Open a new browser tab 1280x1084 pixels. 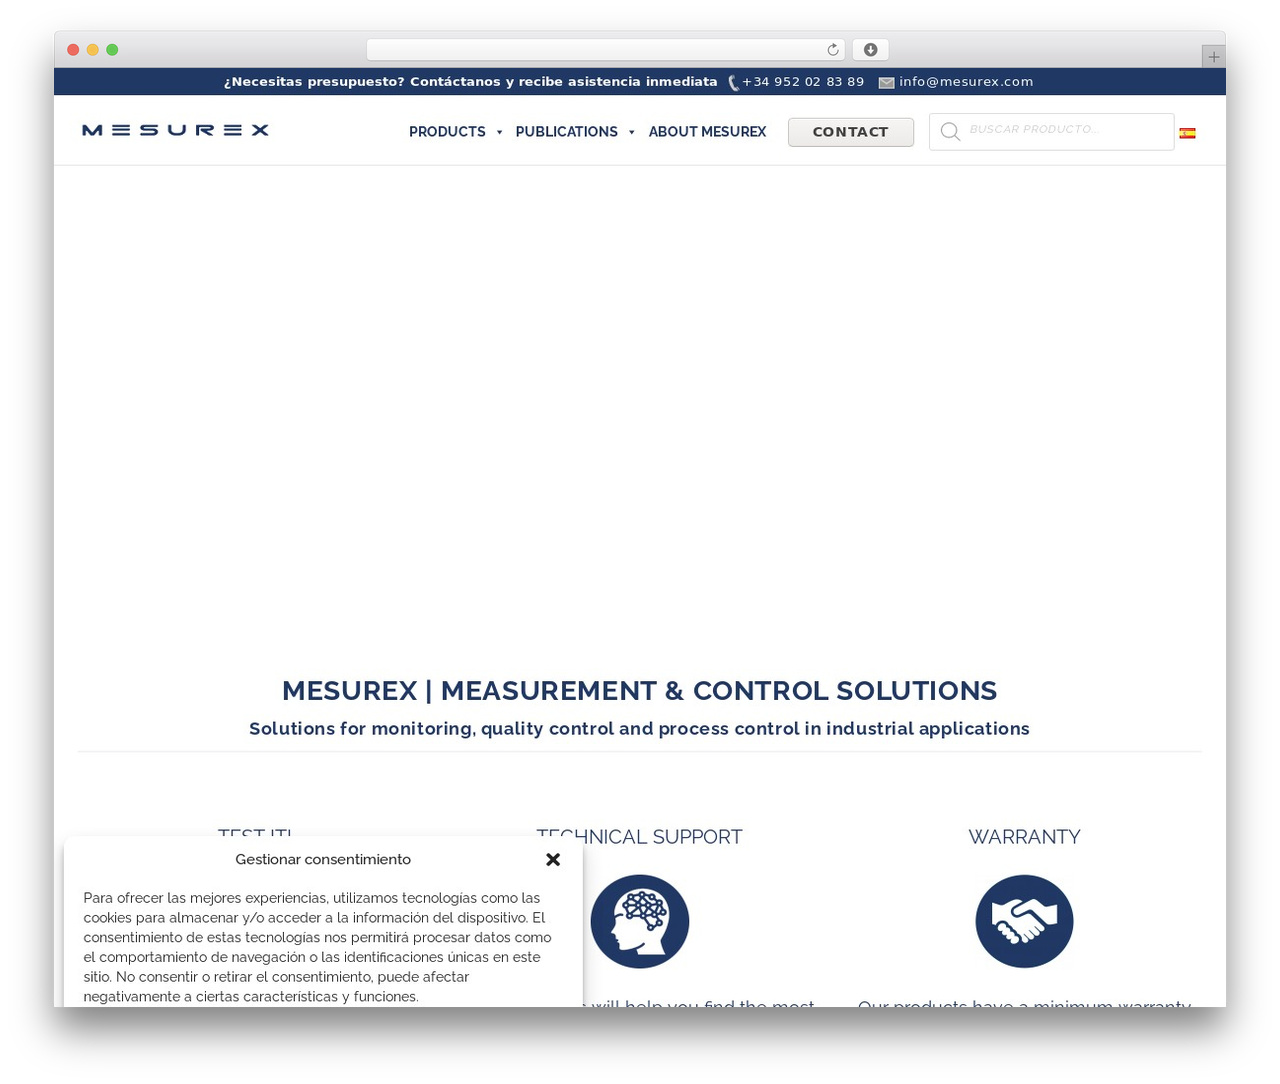tap(1213, 57)
